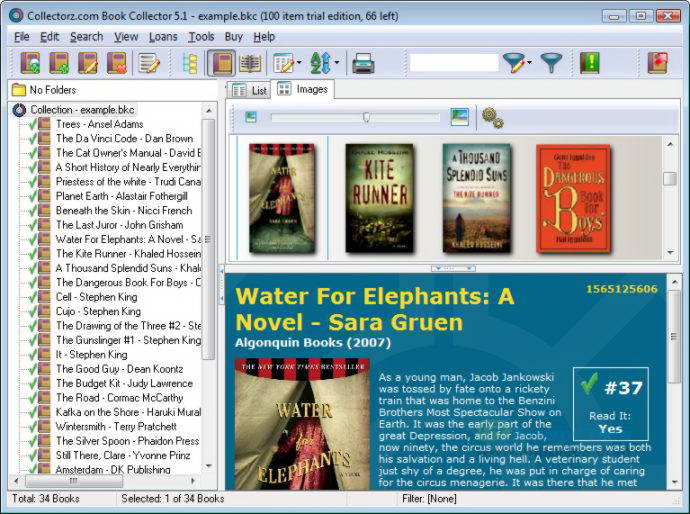Click the Add Book Manually icon with green plus
Screen dimensions: 690x514
[x=59, y=63]
